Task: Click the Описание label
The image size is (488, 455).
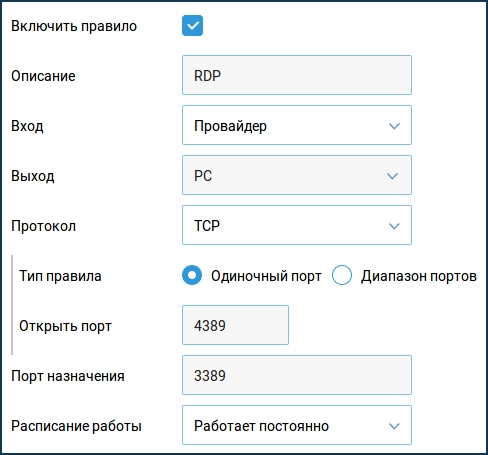Action: [43, 76]
